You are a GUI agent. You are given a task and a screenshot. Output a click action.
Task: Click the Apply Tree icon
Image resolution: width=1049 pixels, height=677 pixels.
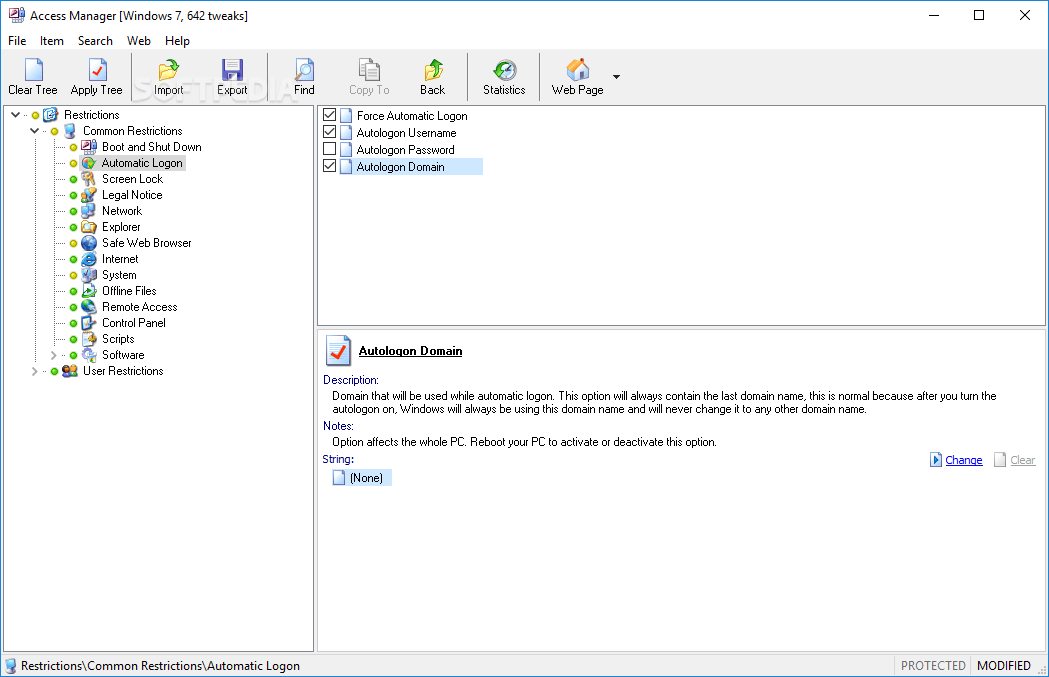point(96,76)
